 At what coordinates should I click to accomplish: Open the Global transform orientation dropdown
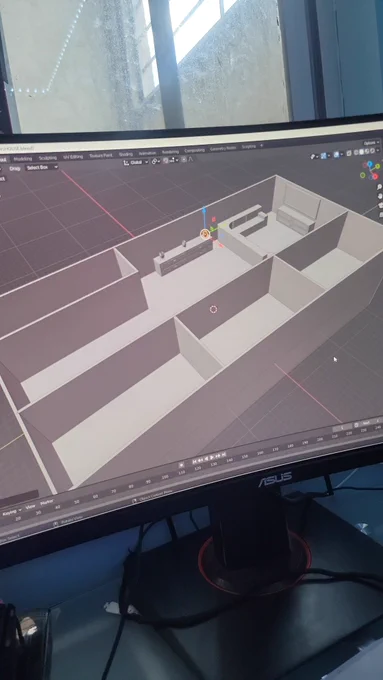click(x=136, y=162)
